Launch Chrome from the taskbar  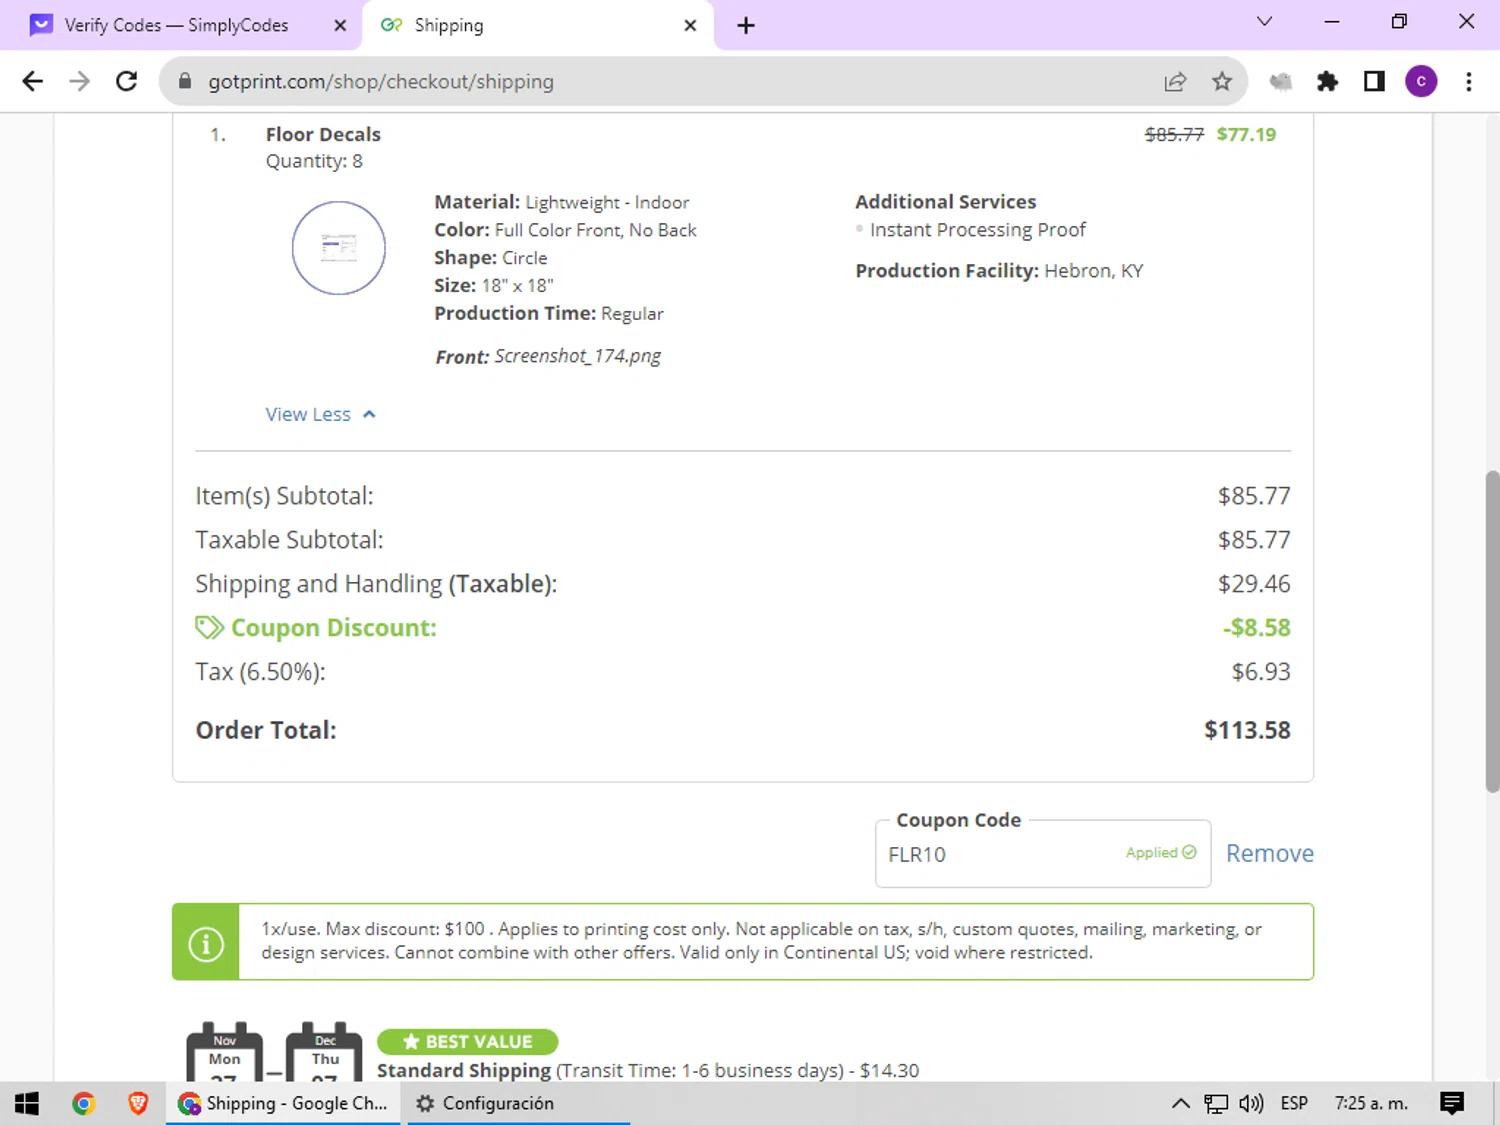83,1103
